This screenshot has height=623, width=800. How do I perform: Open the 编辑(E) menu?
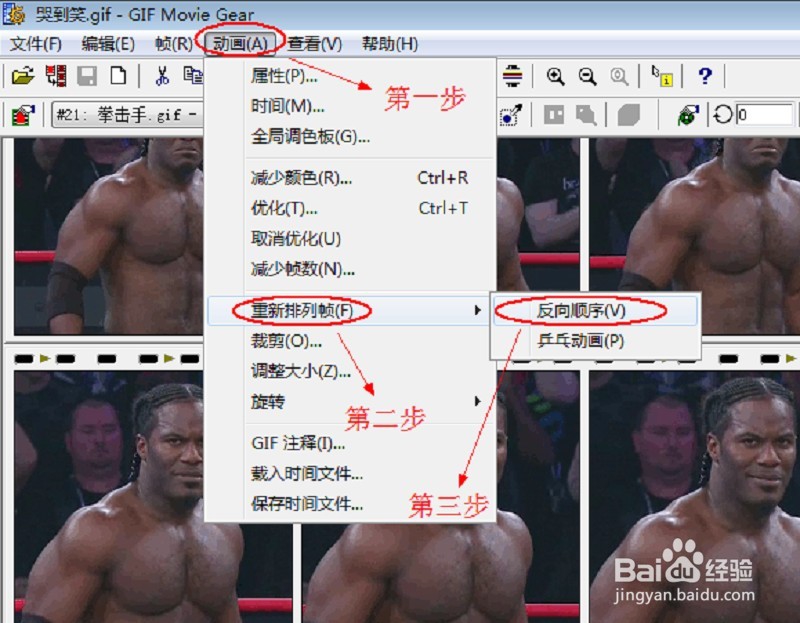pos(108,44)
